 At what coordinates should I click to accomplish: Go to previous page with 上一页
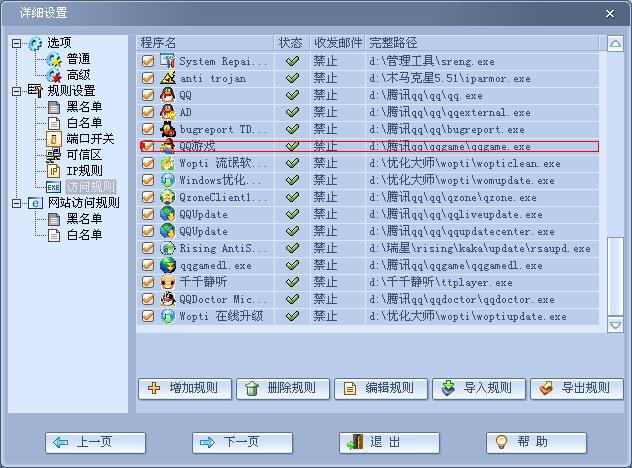pyautogui.click(x=95, y=443)
